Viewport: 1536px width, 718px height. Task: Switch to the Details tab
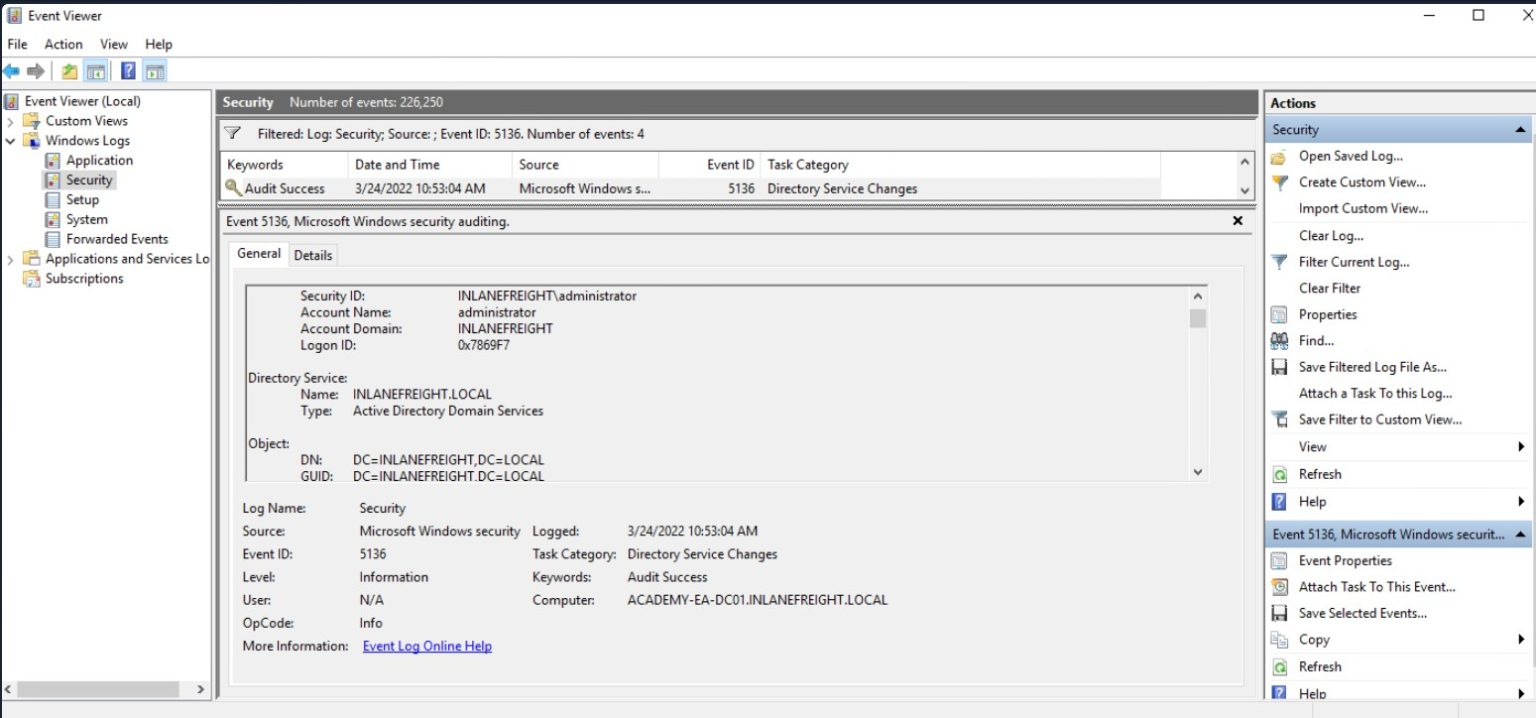point(312,255)
